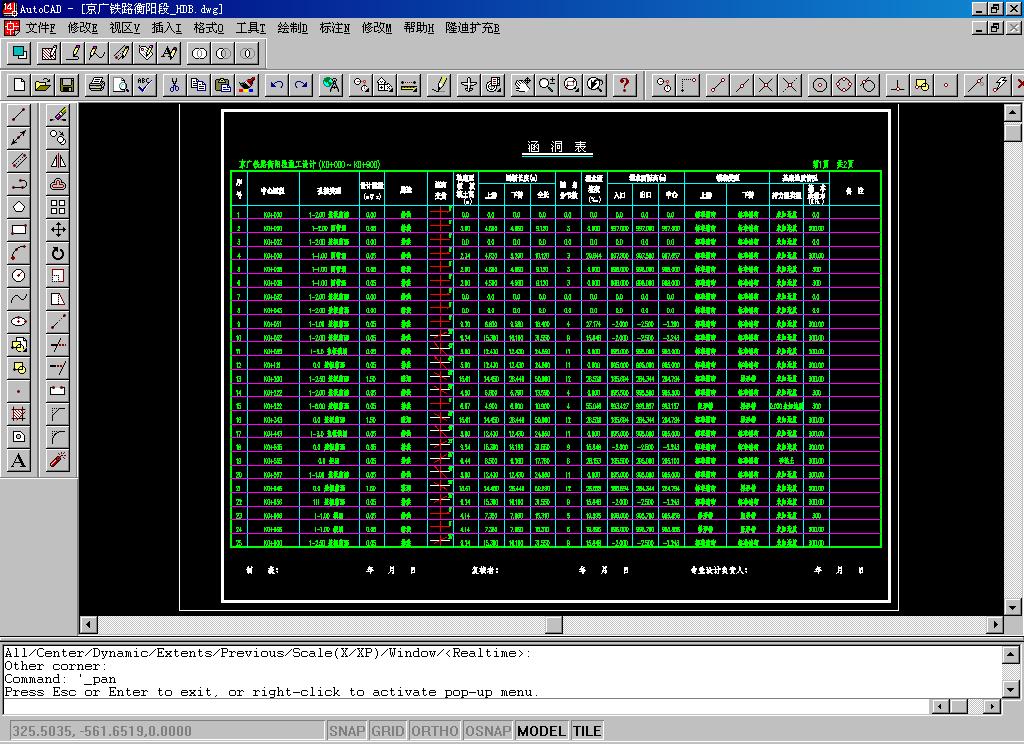Click command window scrollbar up arrow
Viewport: 1024px width, 744px height.
[x=1010, y=654]
